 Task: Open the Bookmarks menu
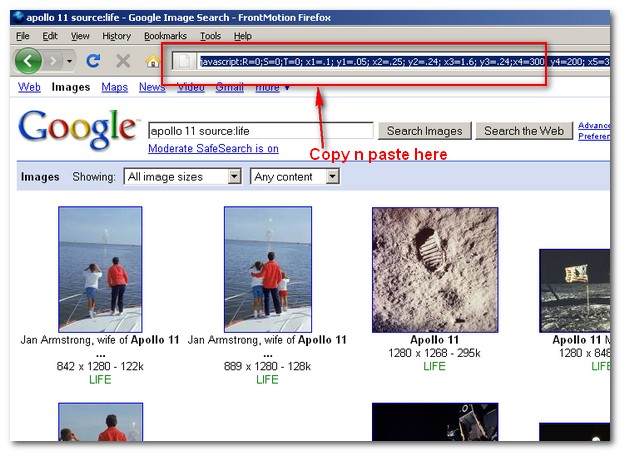tap(165, 36)
